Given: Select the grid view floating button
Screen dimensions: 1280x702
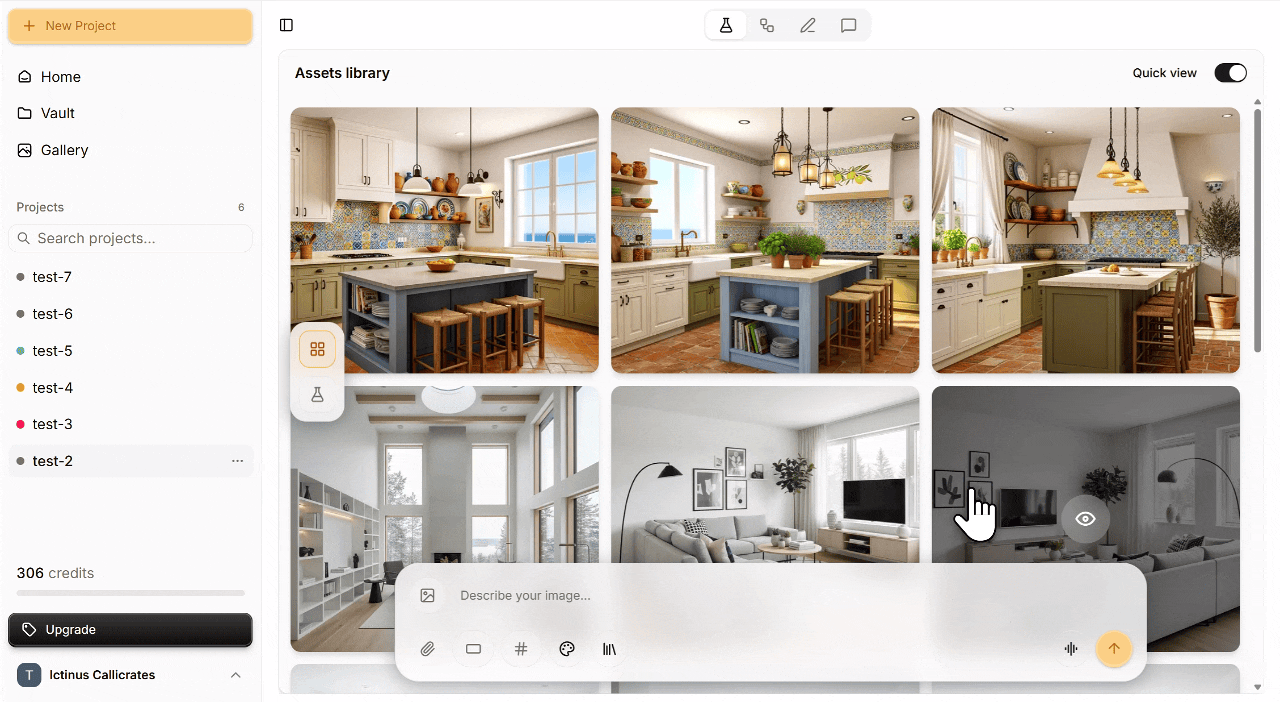Looking at the screenshot, I should 318,349.
